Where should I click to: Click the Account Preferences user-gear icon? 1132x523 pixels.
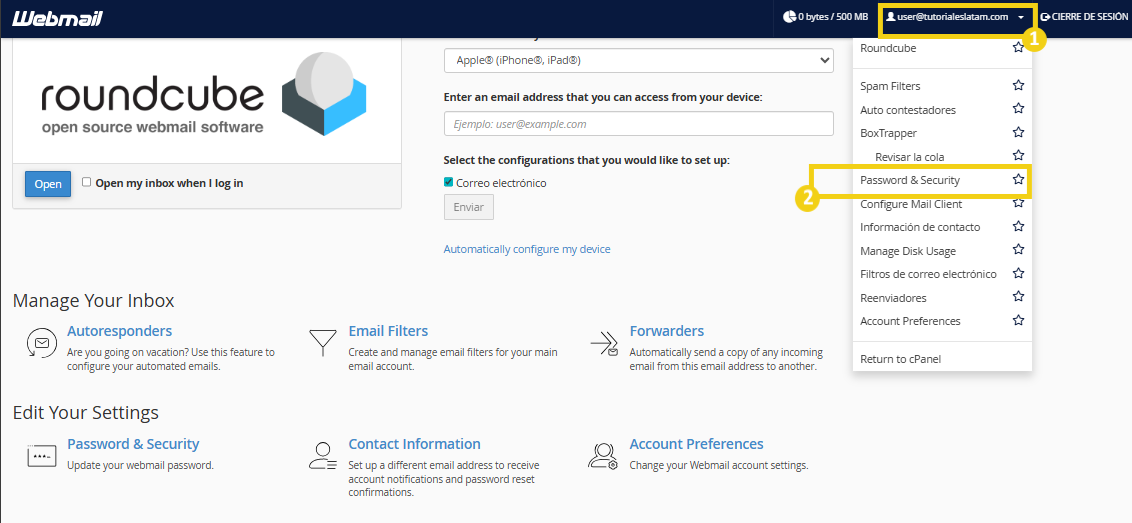coord(602,456)
